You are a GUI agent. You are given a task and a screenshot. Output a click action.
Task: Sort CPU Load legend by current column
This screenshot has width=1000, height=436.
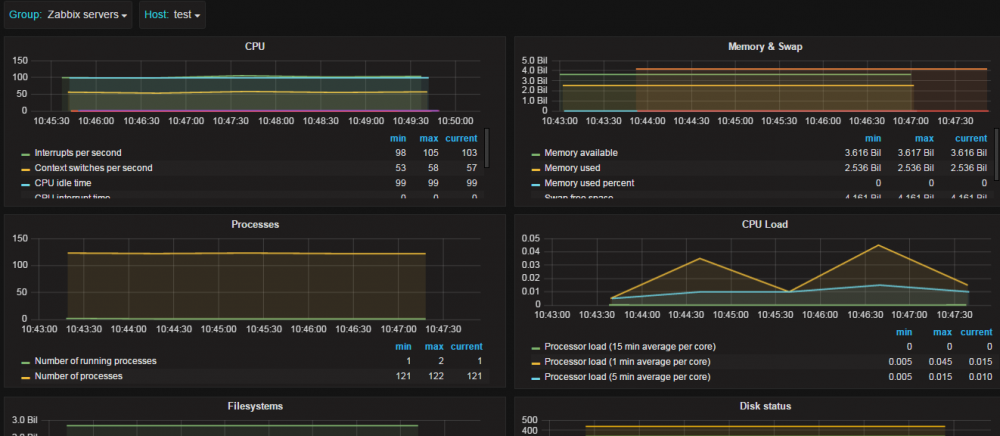(976, 332)
